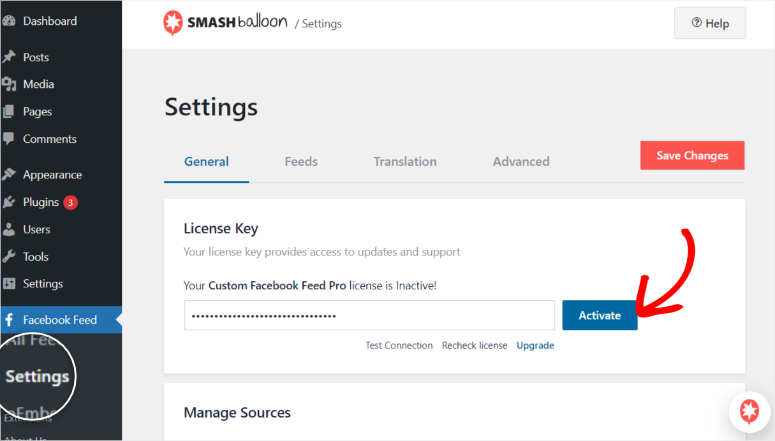Image resolution: width=775 pixels, height=441 pixels.
Task: Switch to the General tab
Action: click(206, 162)
